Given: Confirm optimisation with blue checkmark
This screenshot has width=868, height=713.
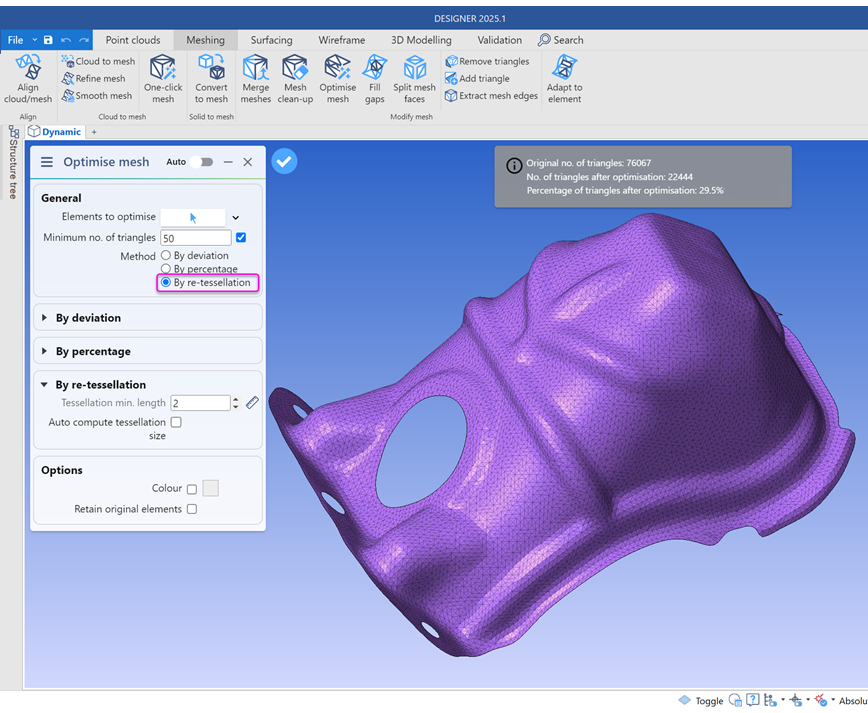Looking at the screenshot, I should point(284,161).
